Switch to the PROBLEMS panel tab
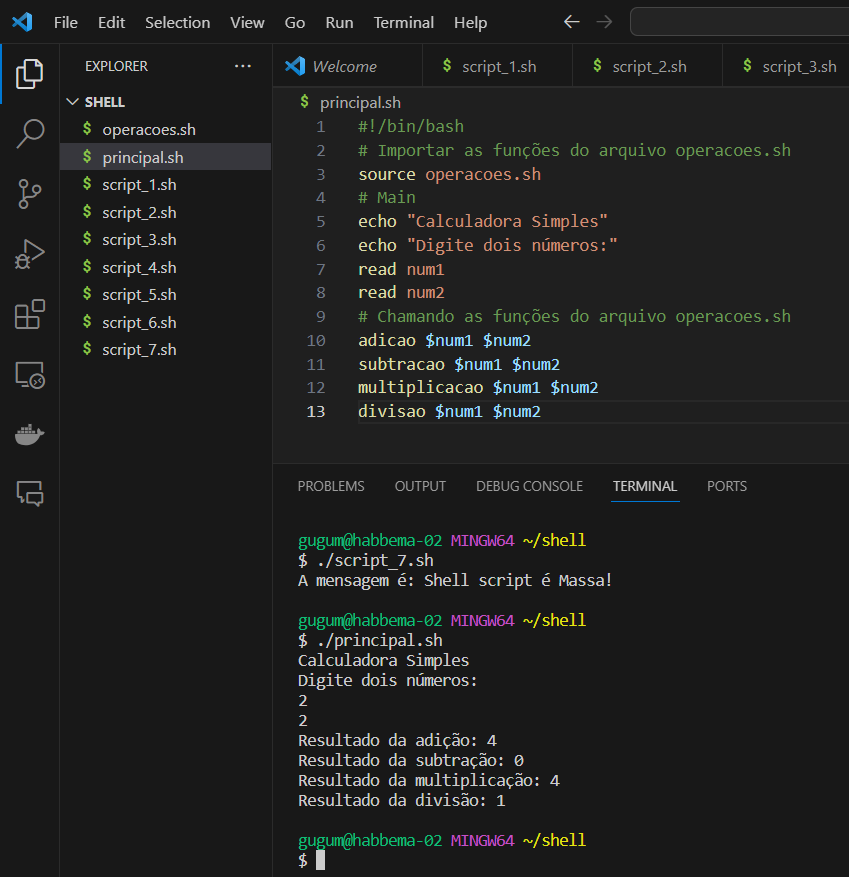Viewport: 849px width, 877px height. (331, 487)
